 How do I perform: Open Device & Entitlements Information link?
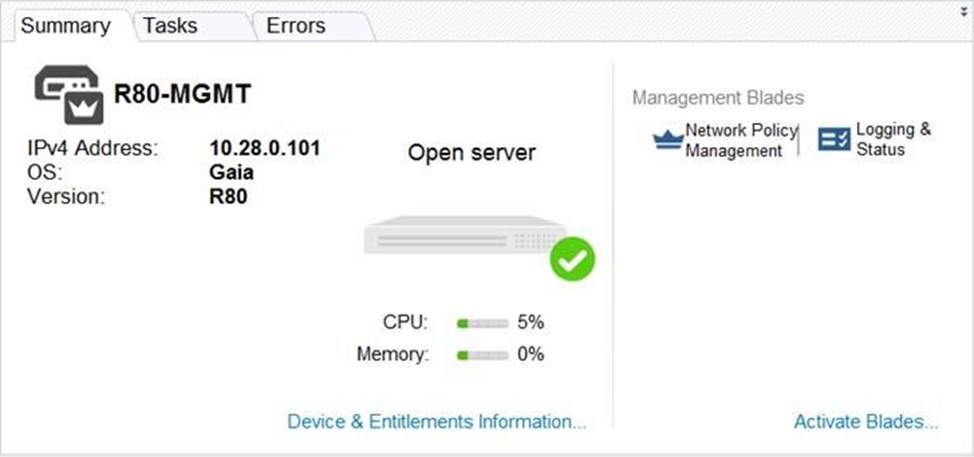437,422
